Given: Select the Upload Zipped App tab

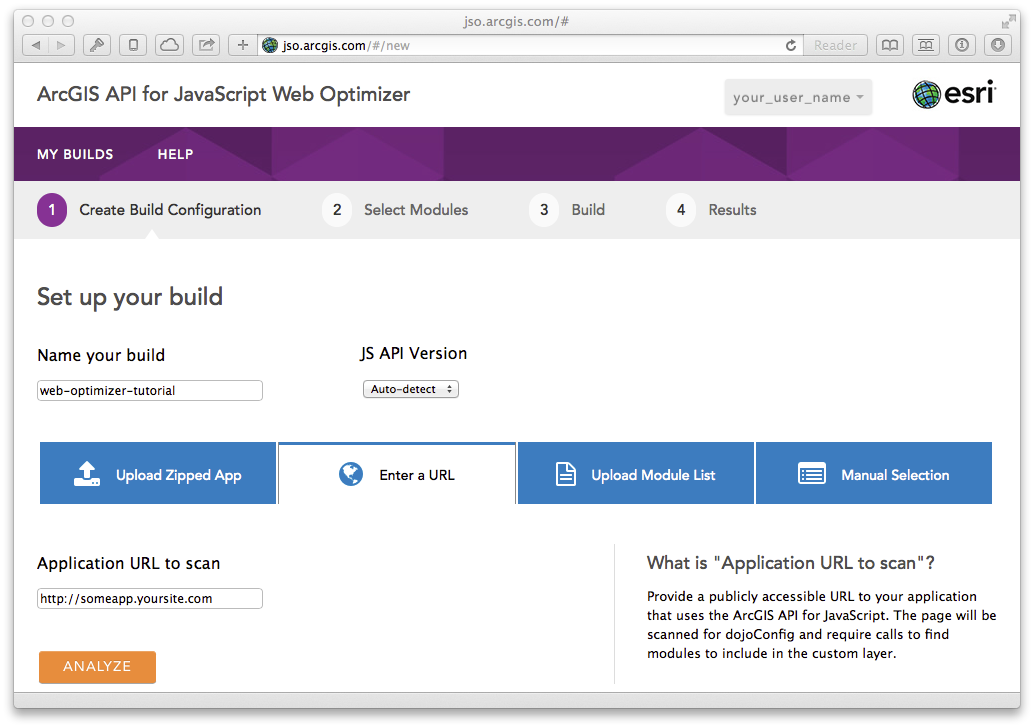Looking at the screenshot, I should [x=158, y=473].
